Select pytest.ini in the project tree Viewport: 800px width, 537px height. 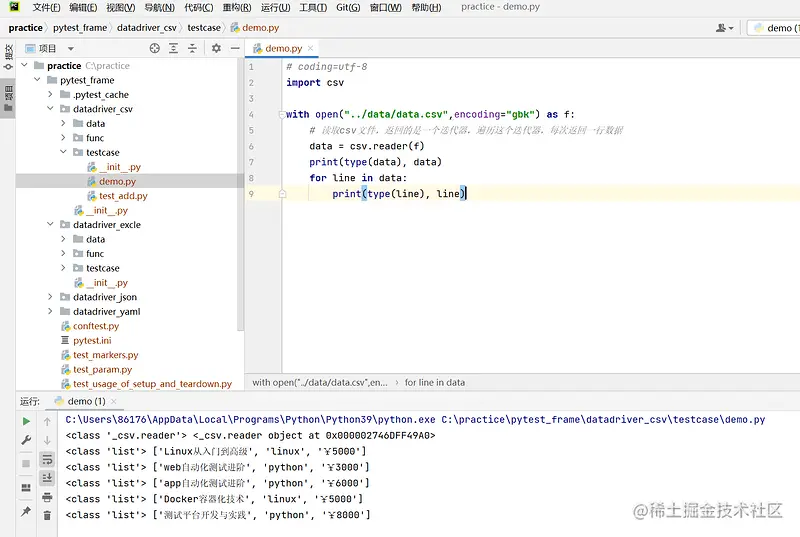click(92, 340)
